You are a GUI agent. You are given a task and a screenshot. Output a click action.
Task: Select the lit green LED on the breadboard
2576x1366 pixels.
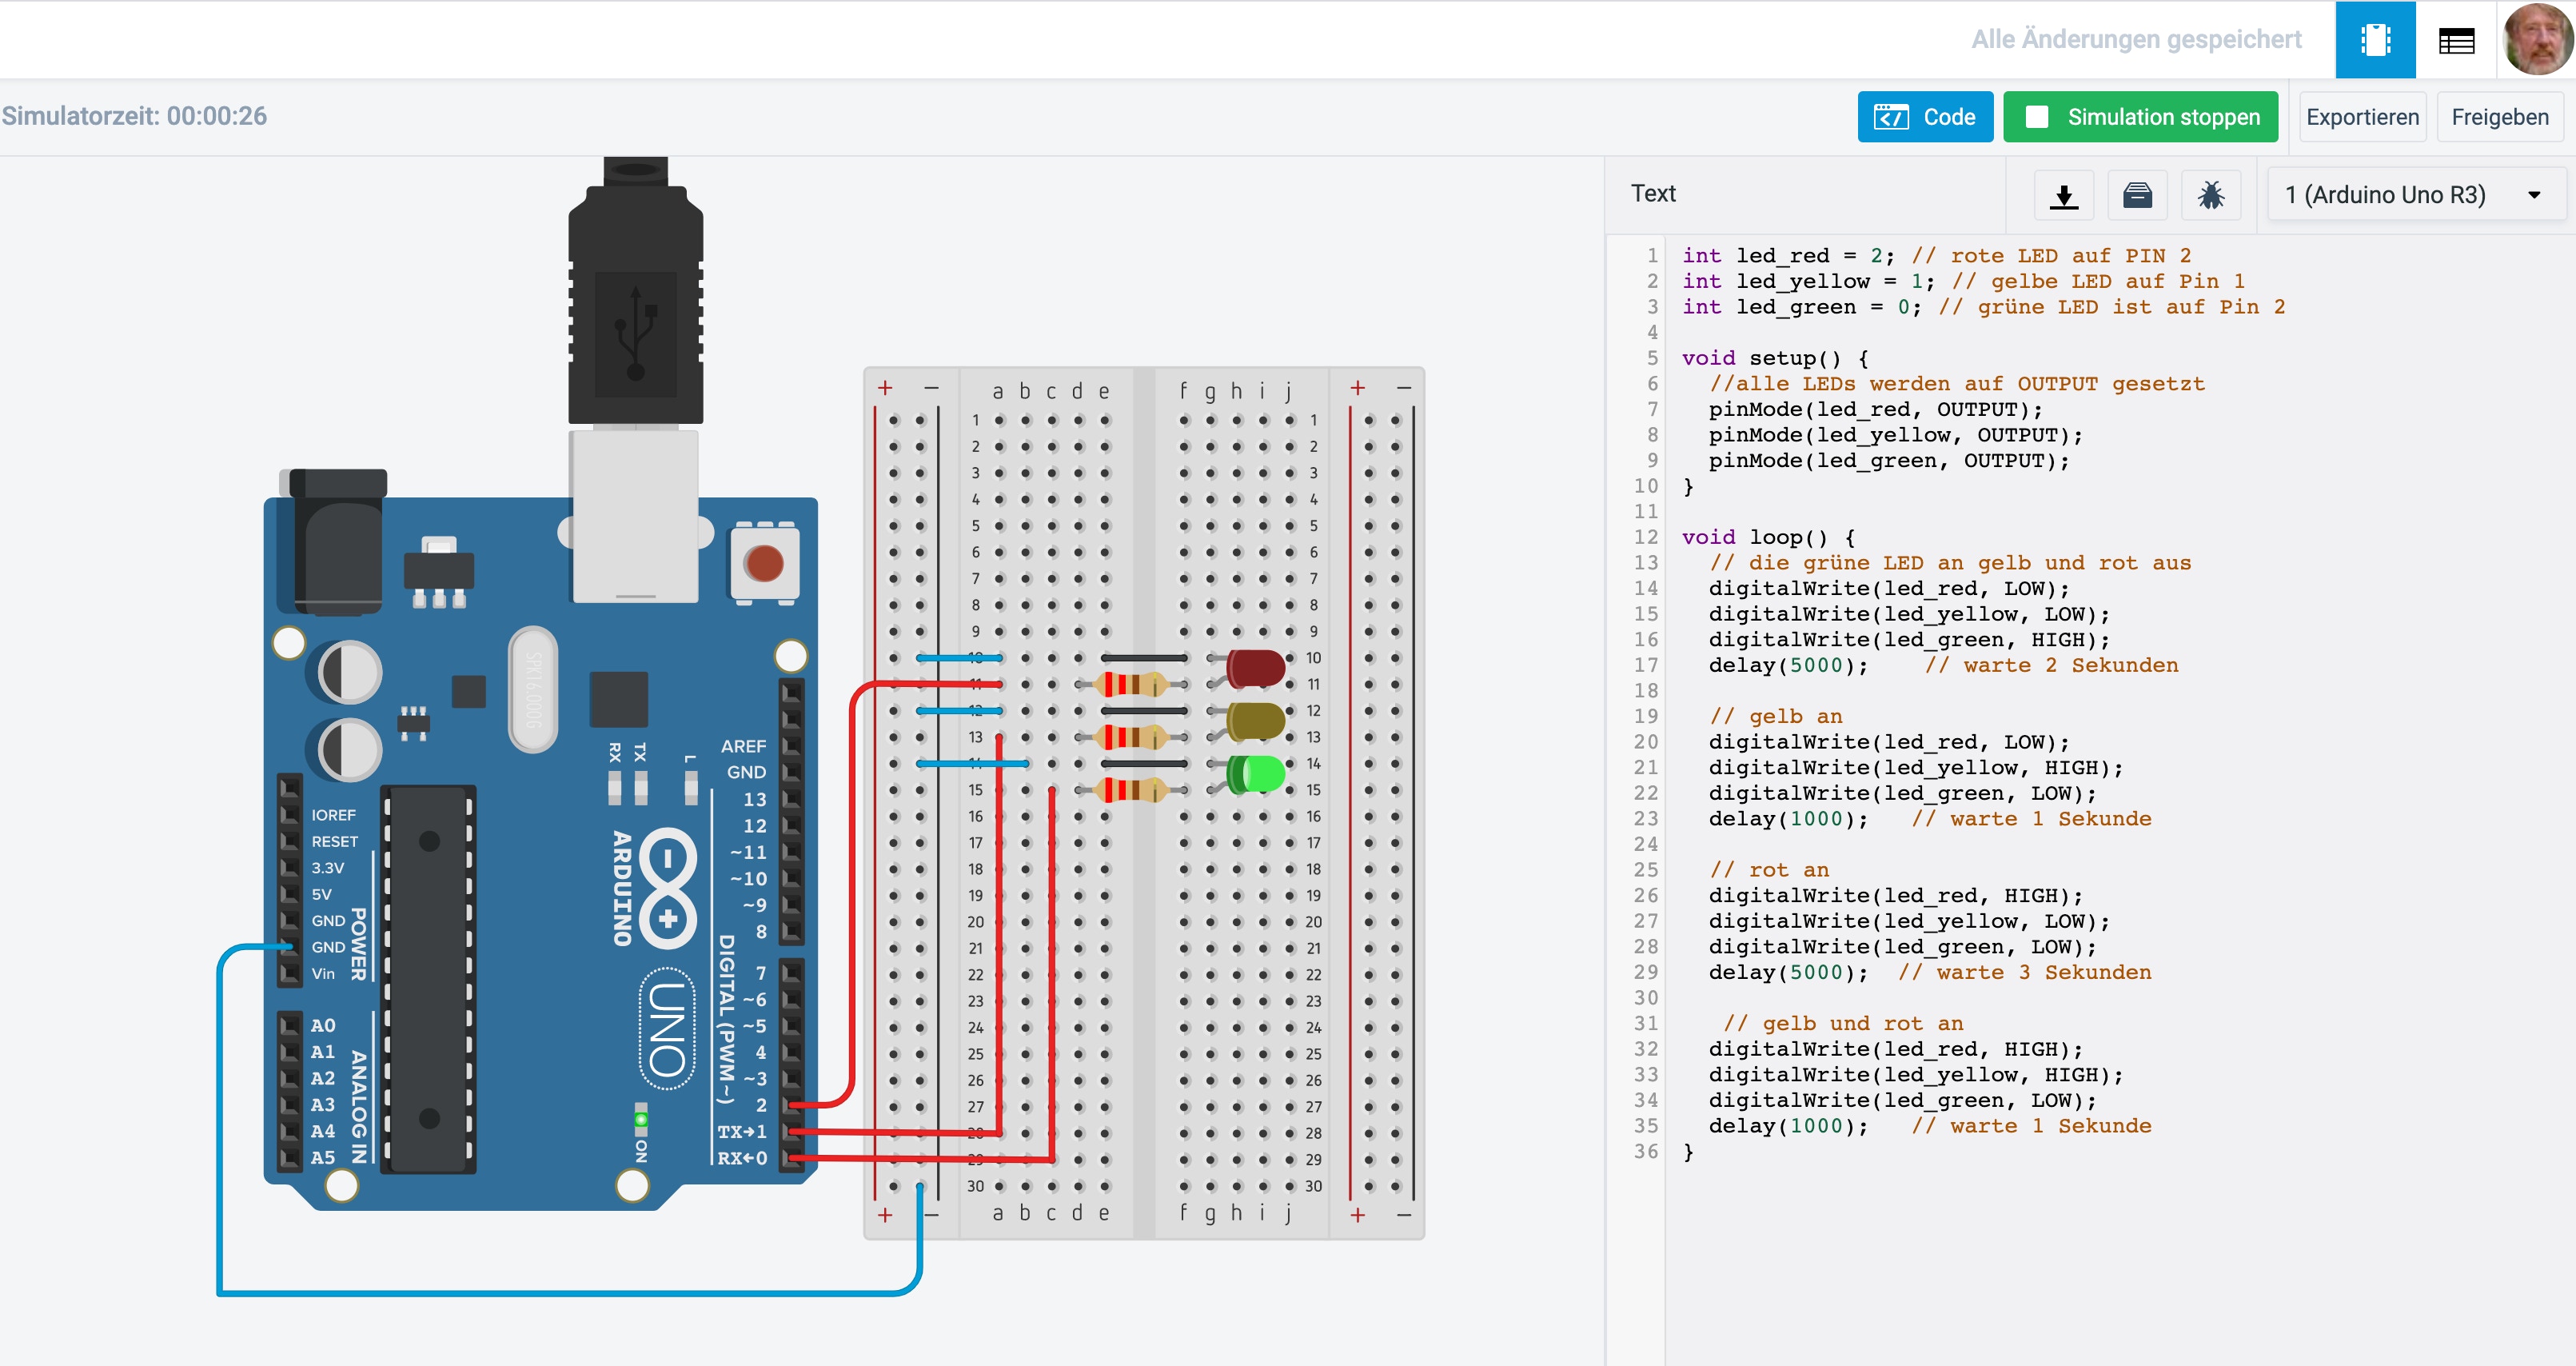coord(1254,774)
